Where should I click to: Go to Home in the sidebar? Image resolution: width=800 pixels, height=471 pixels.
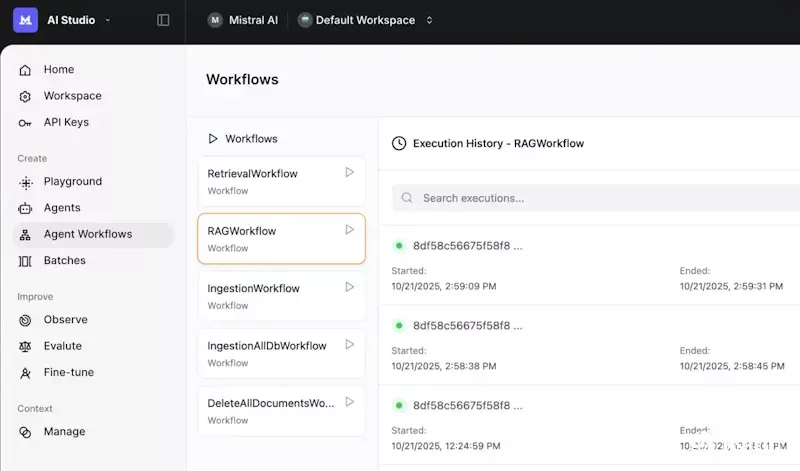click(59, 70)
